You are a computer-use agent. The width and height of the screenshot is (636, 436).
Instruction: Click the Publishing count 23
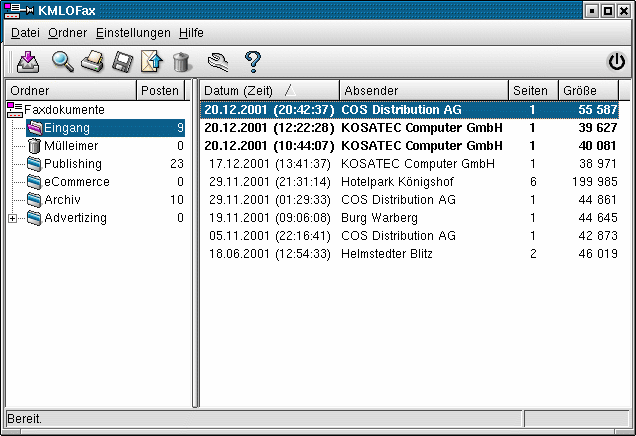tap(177, 164)
